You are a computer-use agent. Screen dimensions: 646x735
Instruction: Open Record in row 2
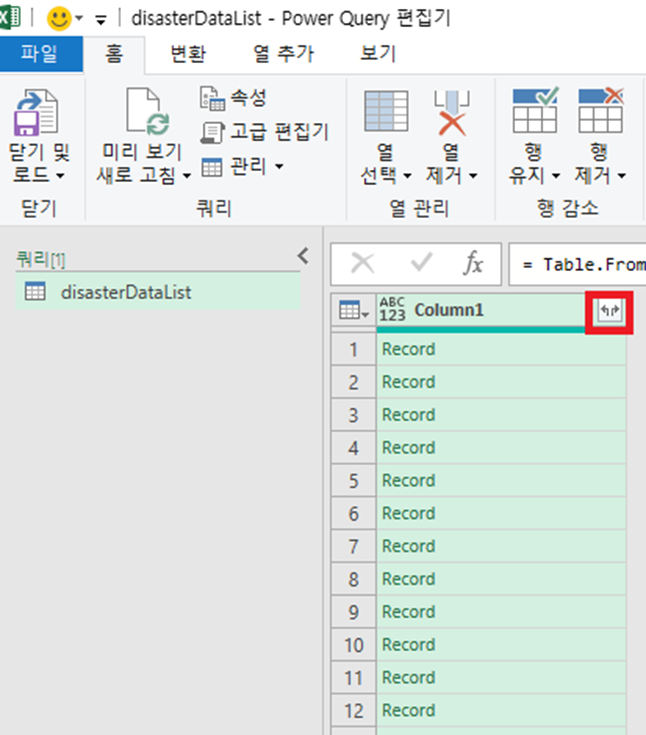pos(408,382)
